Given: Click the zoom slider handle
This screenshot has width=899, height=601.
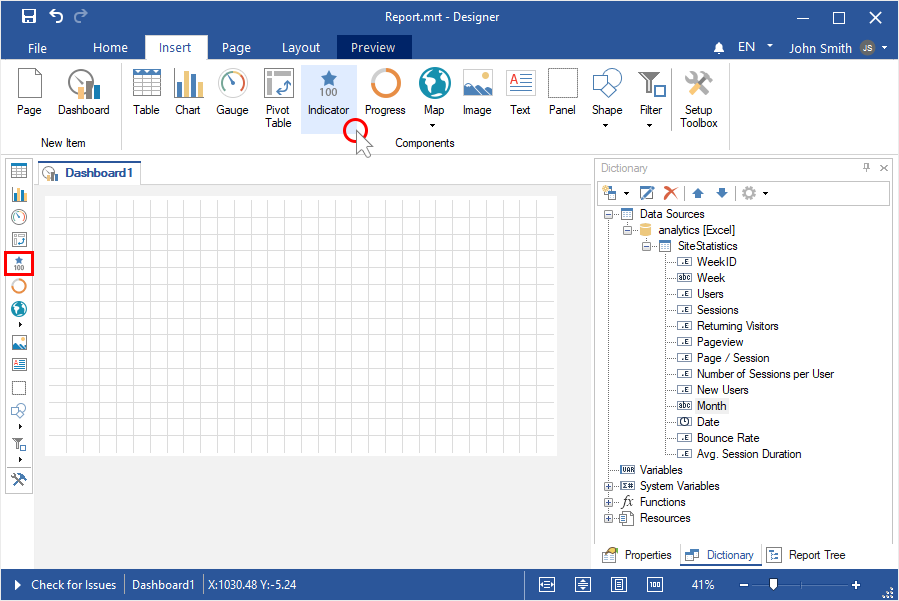Looking at the screenshot, I should point(773,585).
